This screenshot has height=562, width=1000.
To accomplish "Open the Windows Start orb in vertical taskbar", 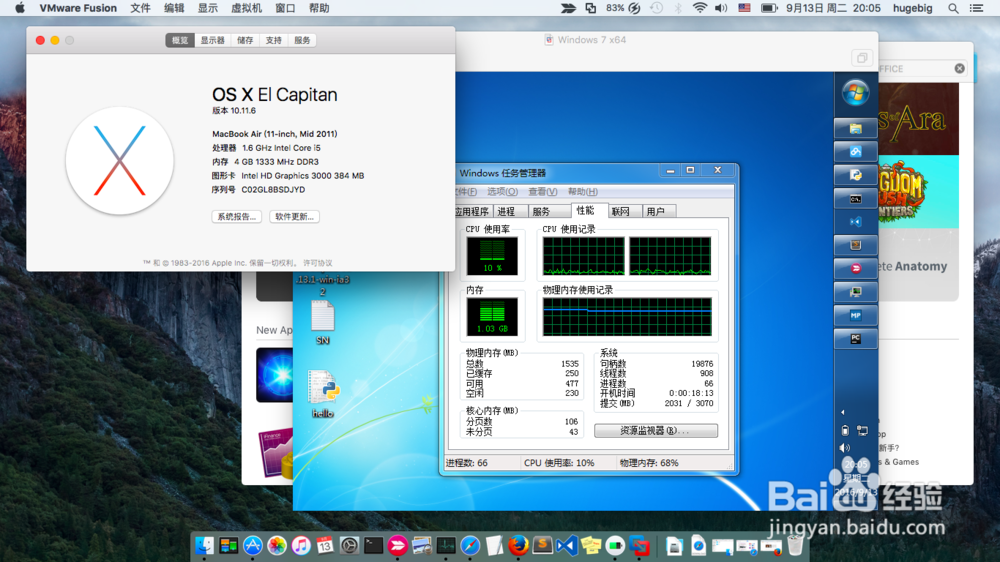I will 855,93.
